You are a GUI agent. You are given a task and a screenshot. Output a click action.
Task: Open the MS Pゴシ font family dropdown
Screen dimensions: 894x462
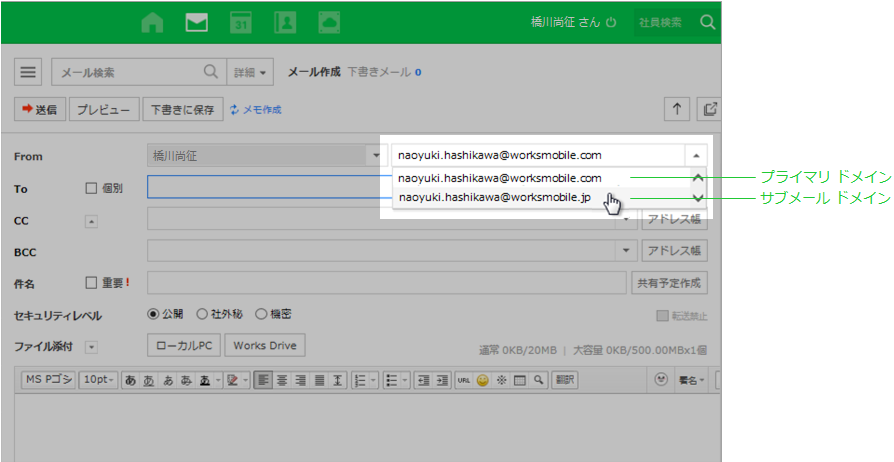[x=49, y=380]
